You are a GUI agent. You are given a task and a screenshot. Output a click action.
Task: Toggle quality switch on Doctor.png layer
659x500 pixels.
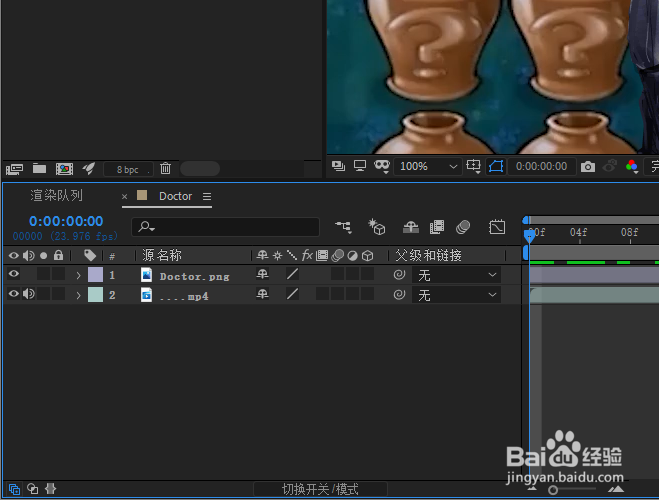point(292,274)
